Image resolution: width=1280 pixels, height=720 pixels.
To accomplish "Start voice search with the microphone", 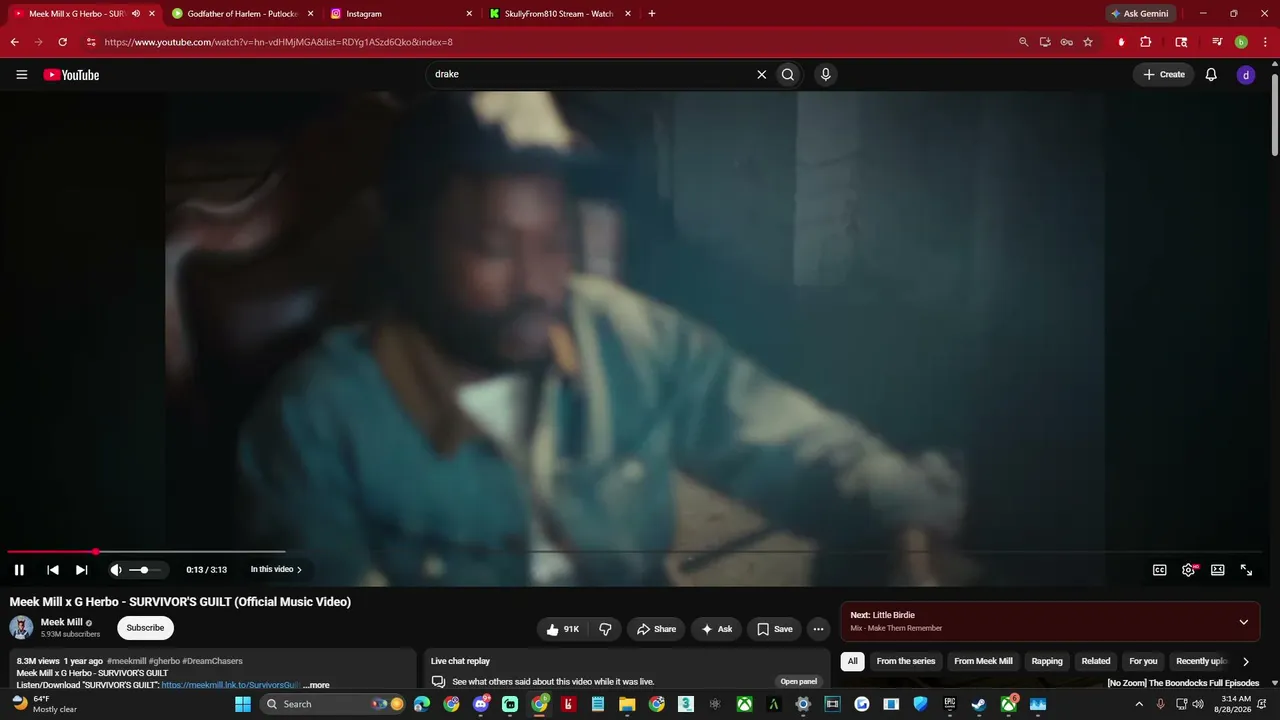I will pyautogui.click(x=825, y=74).
